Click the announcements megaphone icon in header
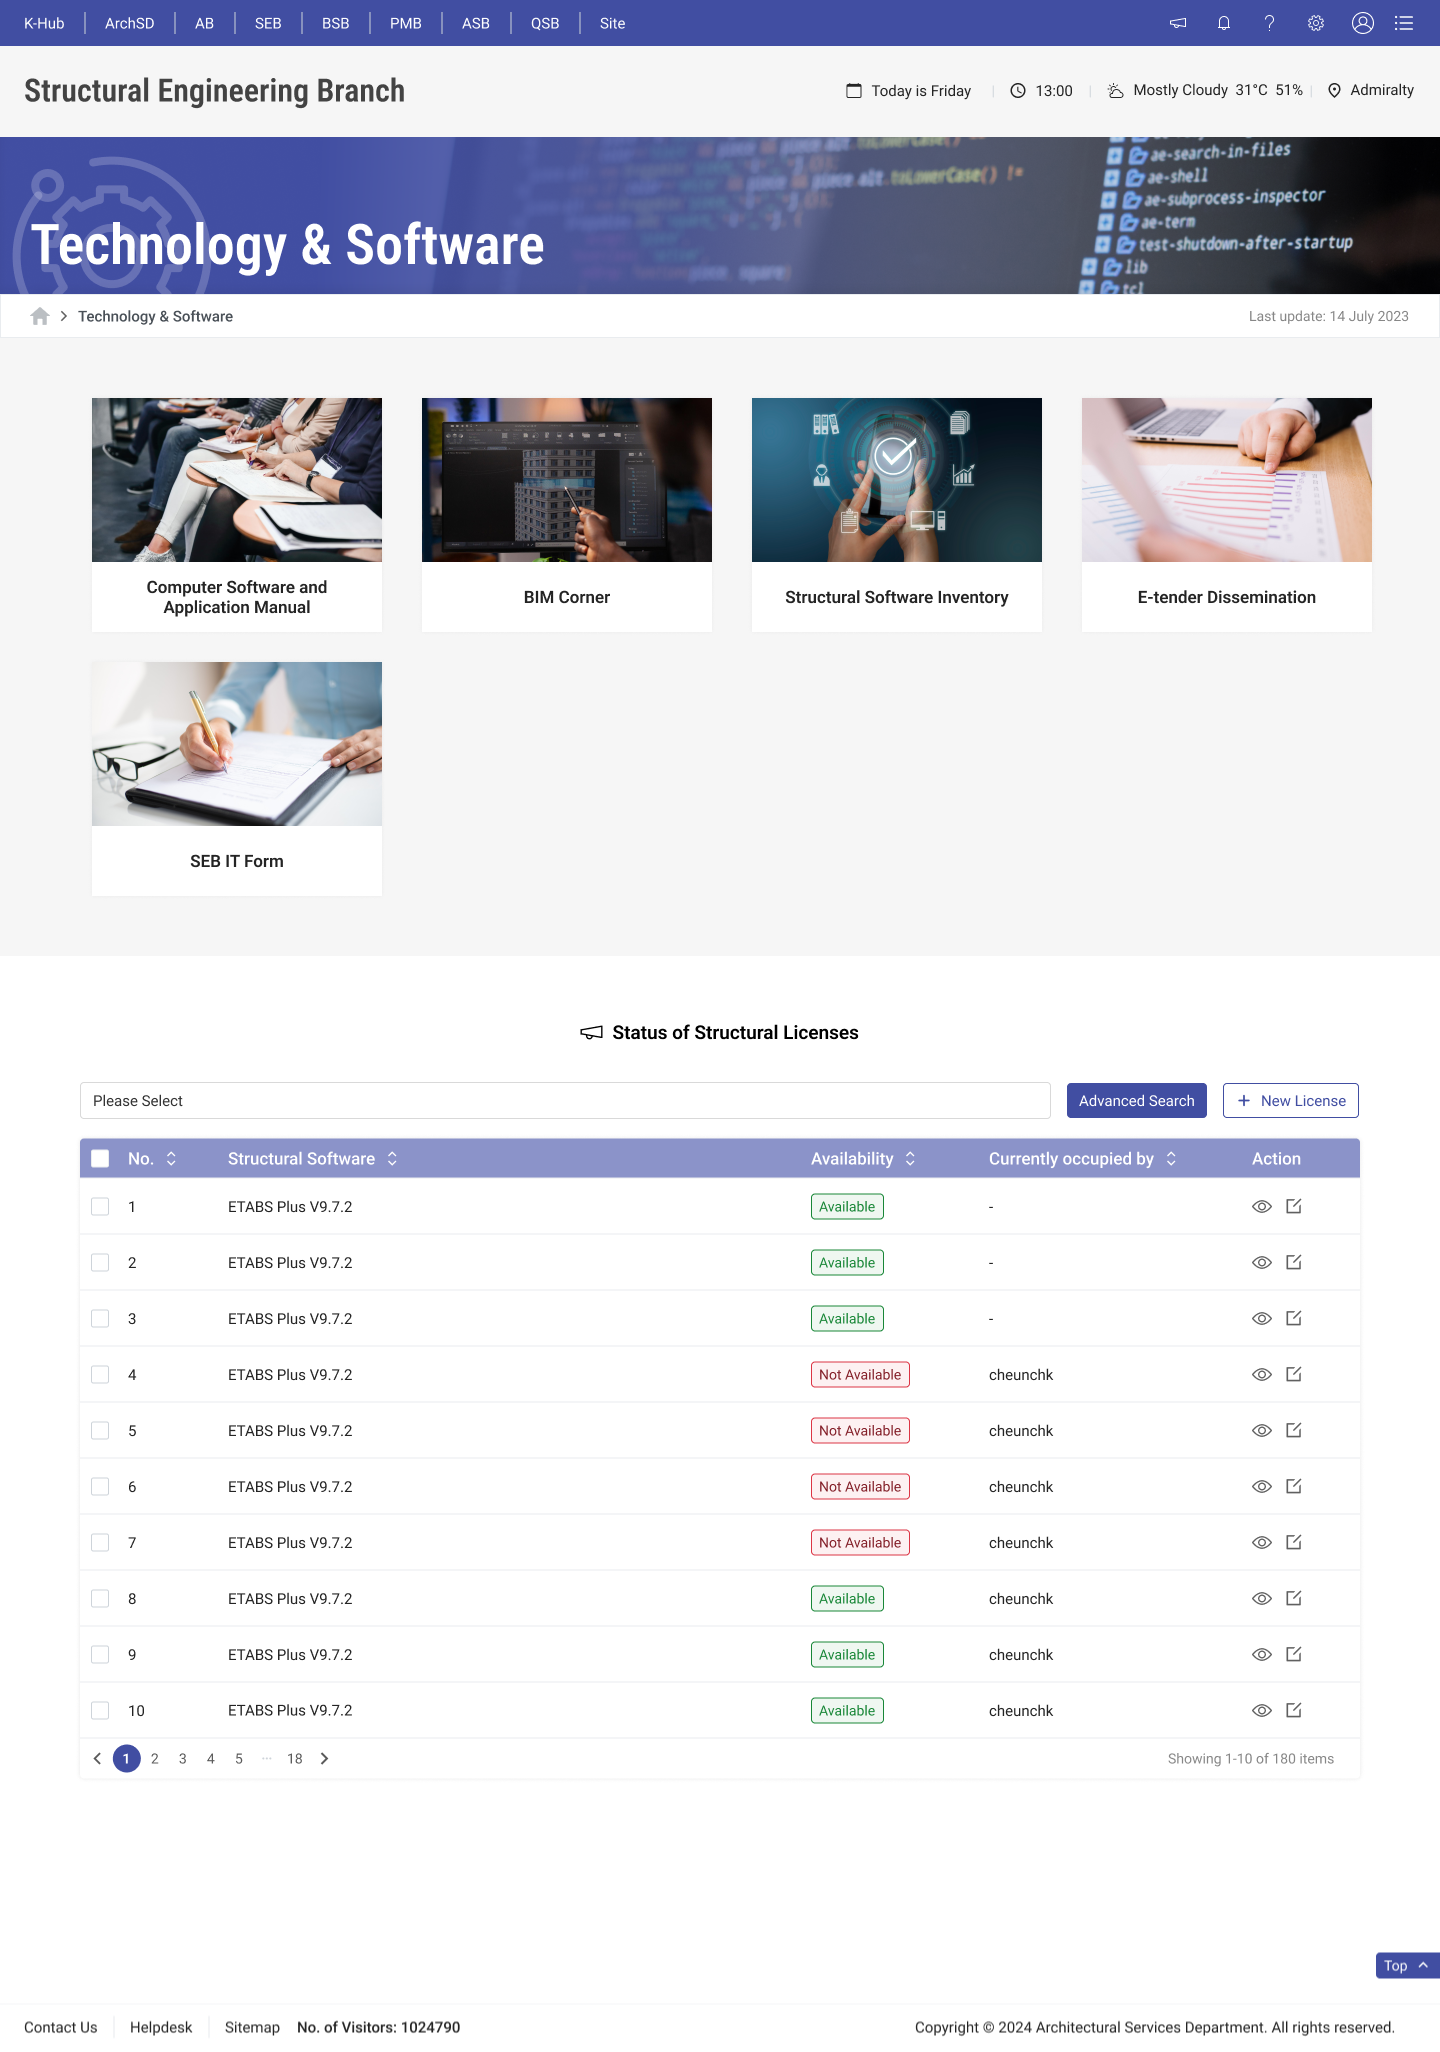The height and width of the screenshot is (2052, 1440). (x=1178, y=23)
